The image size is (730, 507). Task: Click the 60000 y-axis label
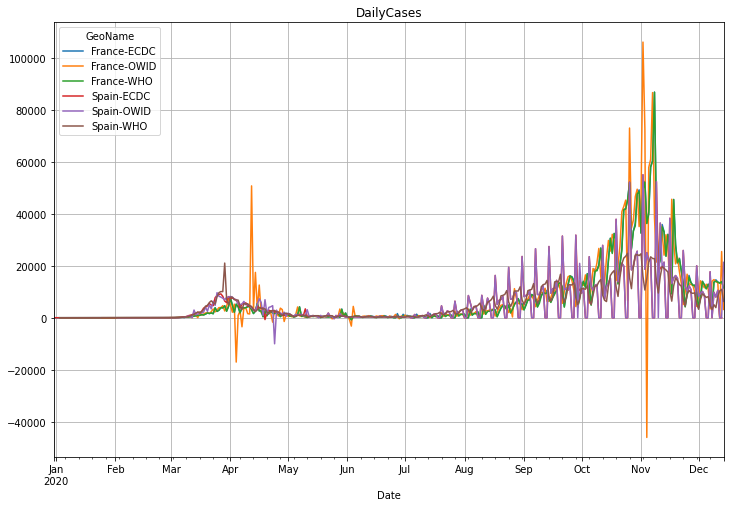30,163
